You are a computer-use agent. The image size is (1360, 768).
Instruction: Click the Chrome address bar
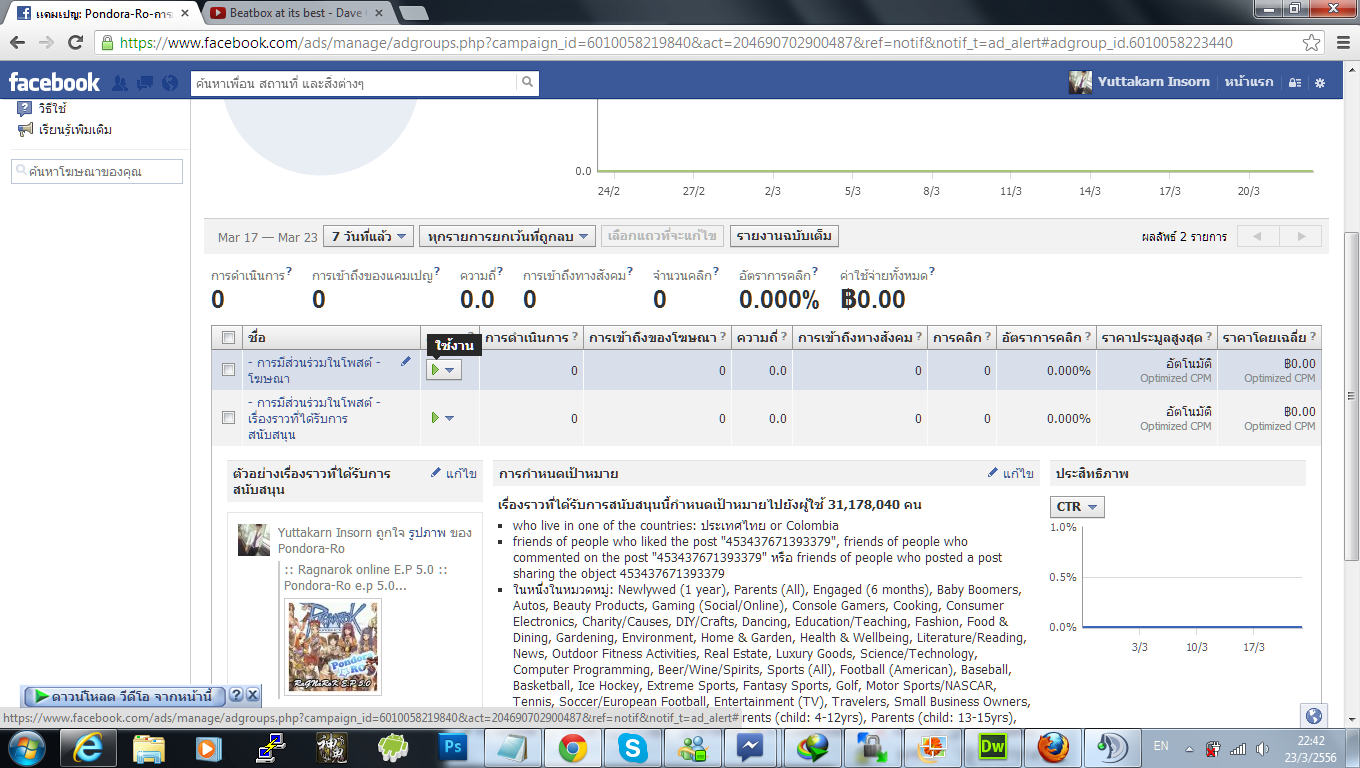pyautogui.click(x=698, y=43)
